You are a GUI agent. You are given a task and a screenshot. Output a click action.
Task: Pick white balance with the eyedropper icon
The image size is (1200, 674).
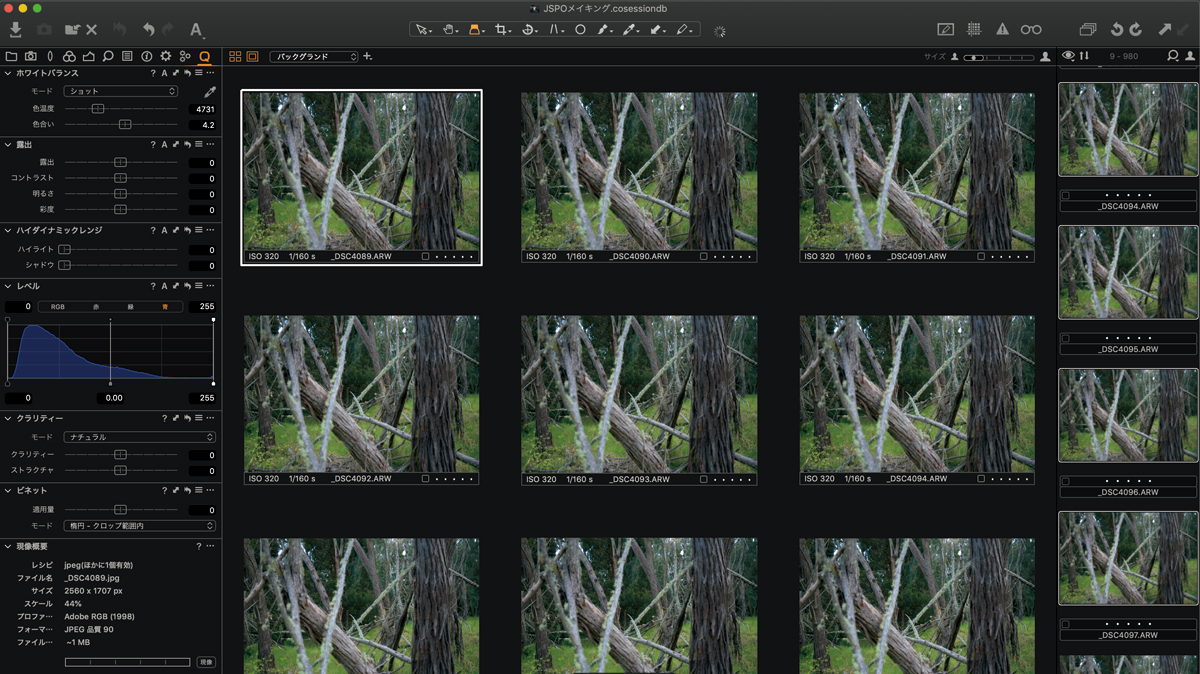point(210,91)
